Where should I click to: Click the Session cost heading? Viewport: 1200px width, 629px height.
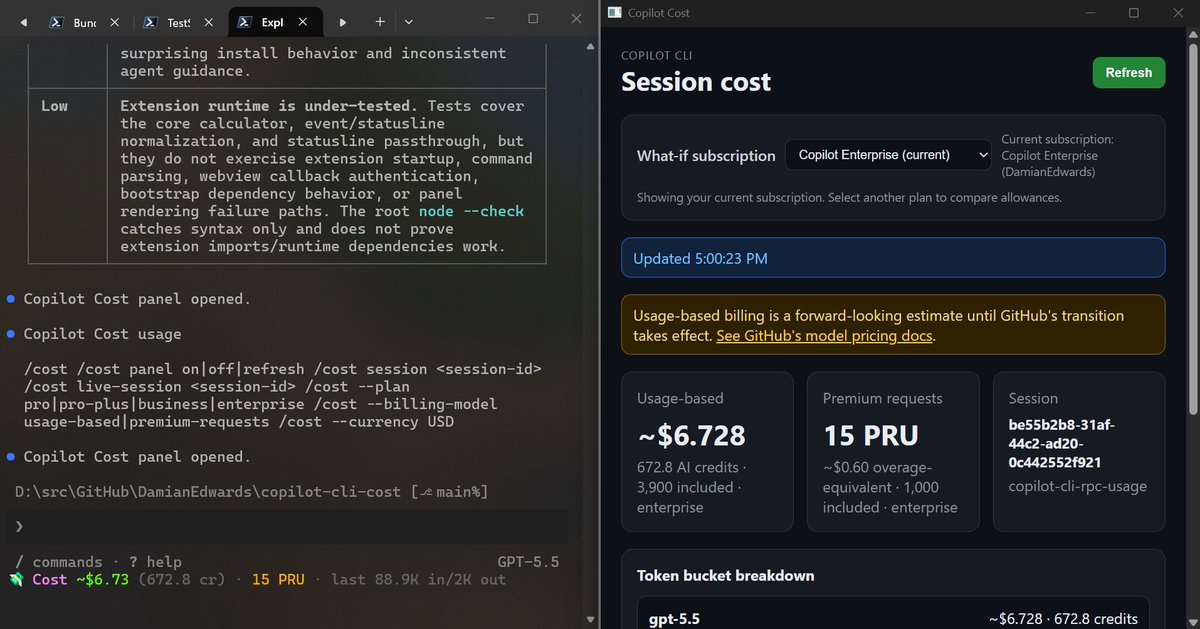tap(696, 82)
